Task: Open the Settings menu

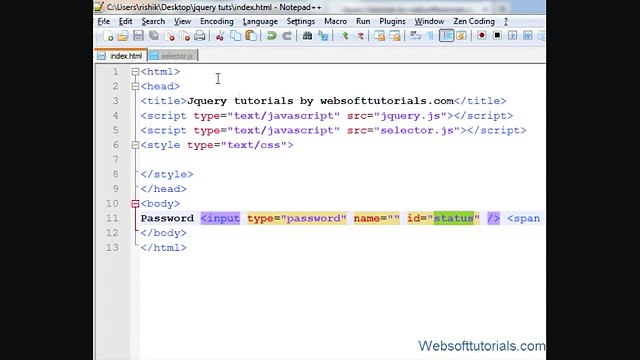Action: pyautogui.click(x=300, y=21)
